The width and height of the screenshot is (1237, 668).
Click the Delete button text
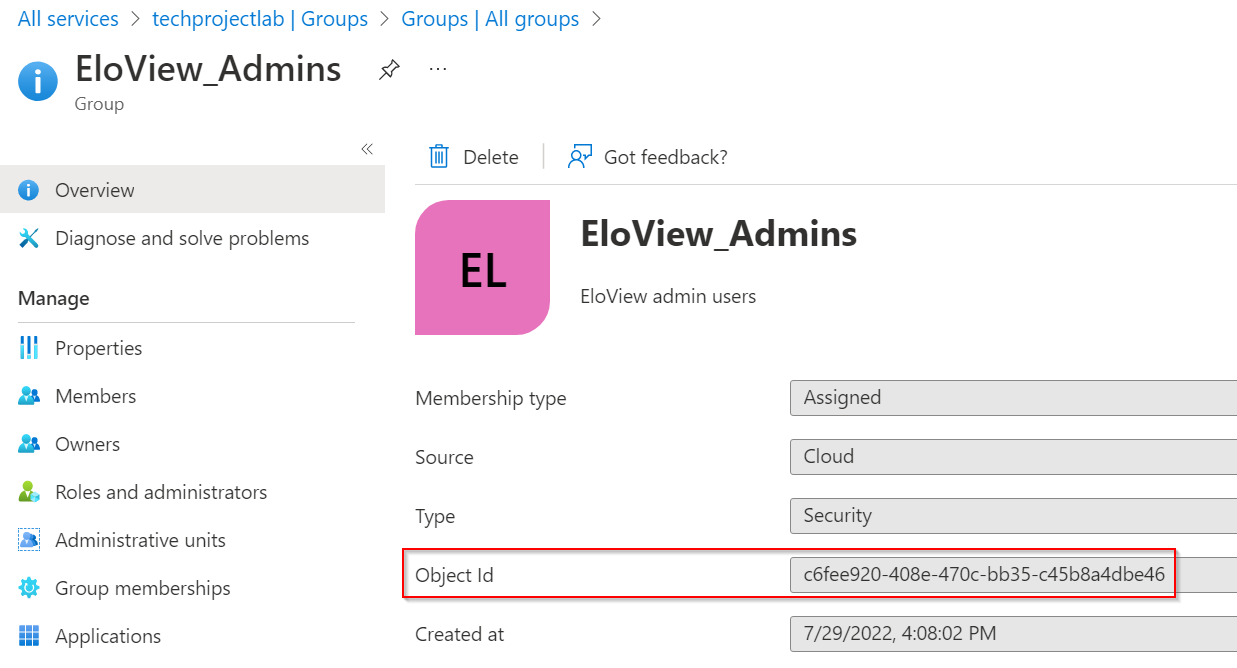click(491, 158)
